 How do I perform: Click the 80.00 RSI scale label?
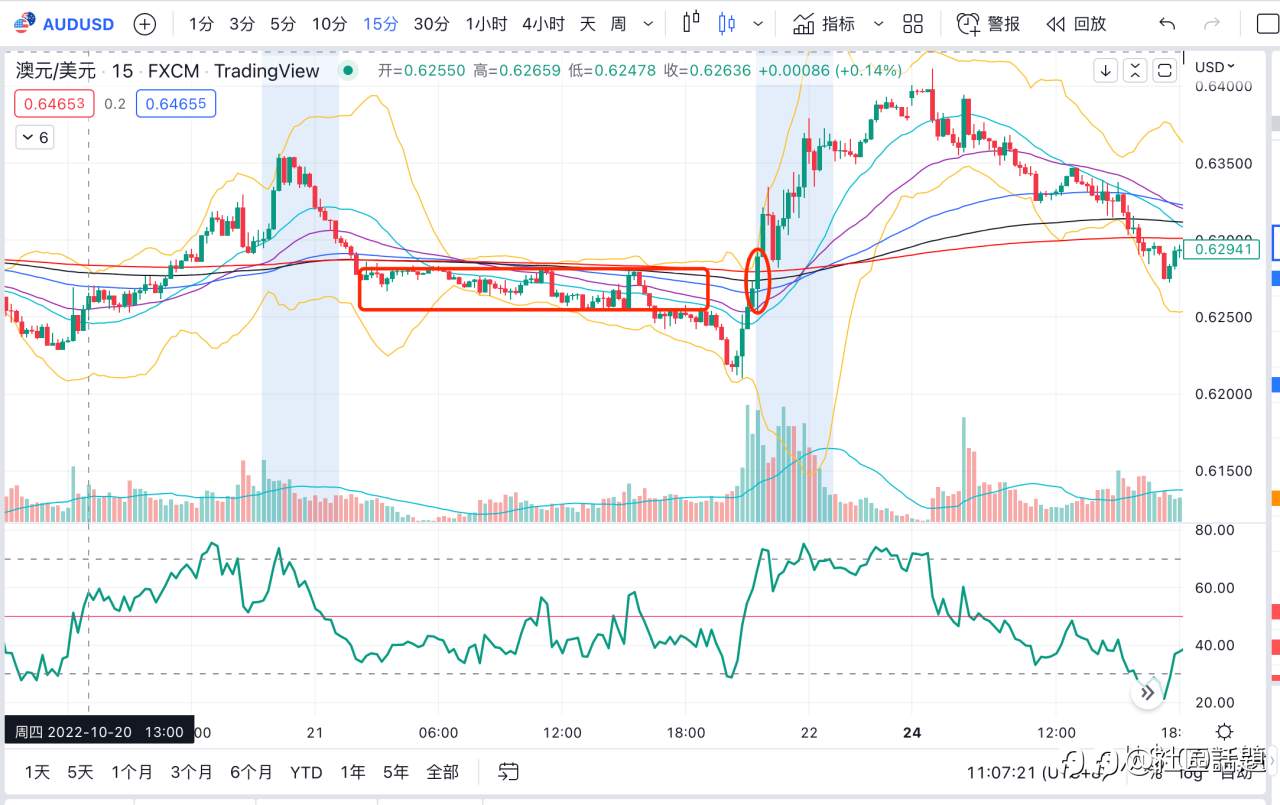click(x=1215, y=530)
